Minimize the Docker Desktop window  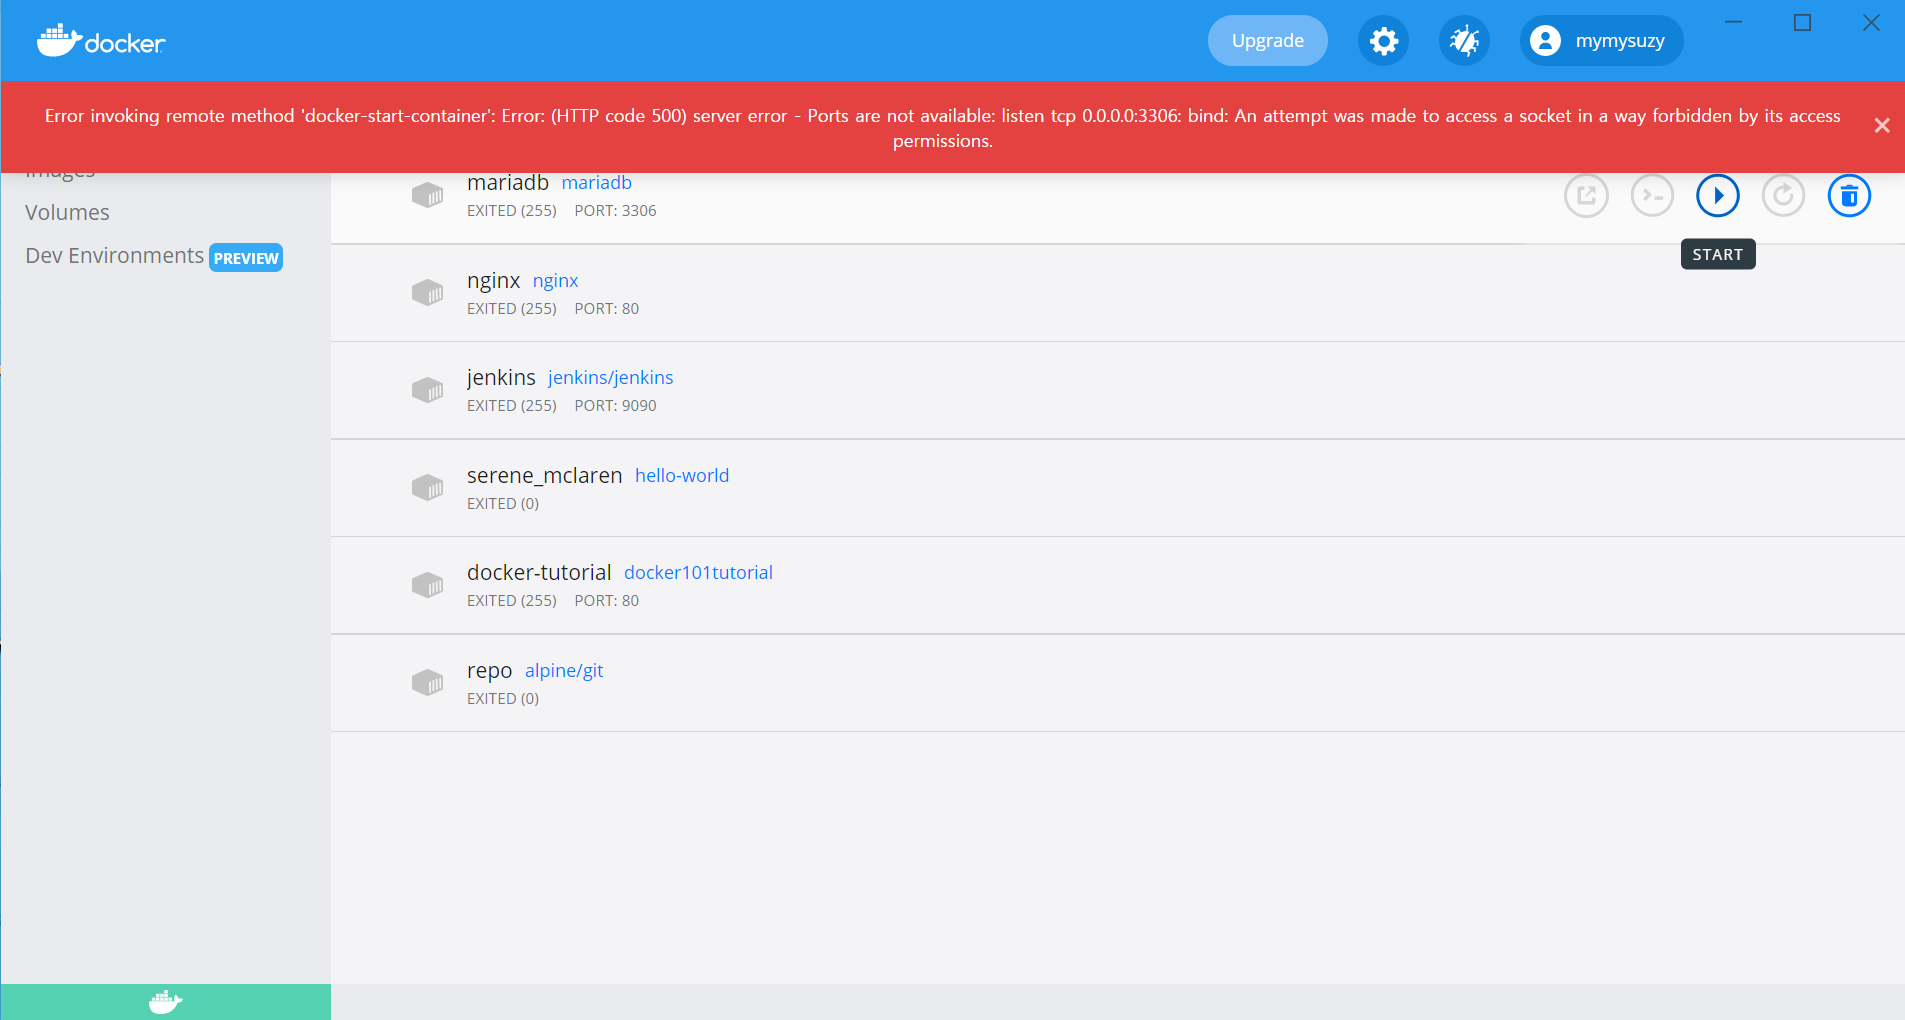[1734, 22]
